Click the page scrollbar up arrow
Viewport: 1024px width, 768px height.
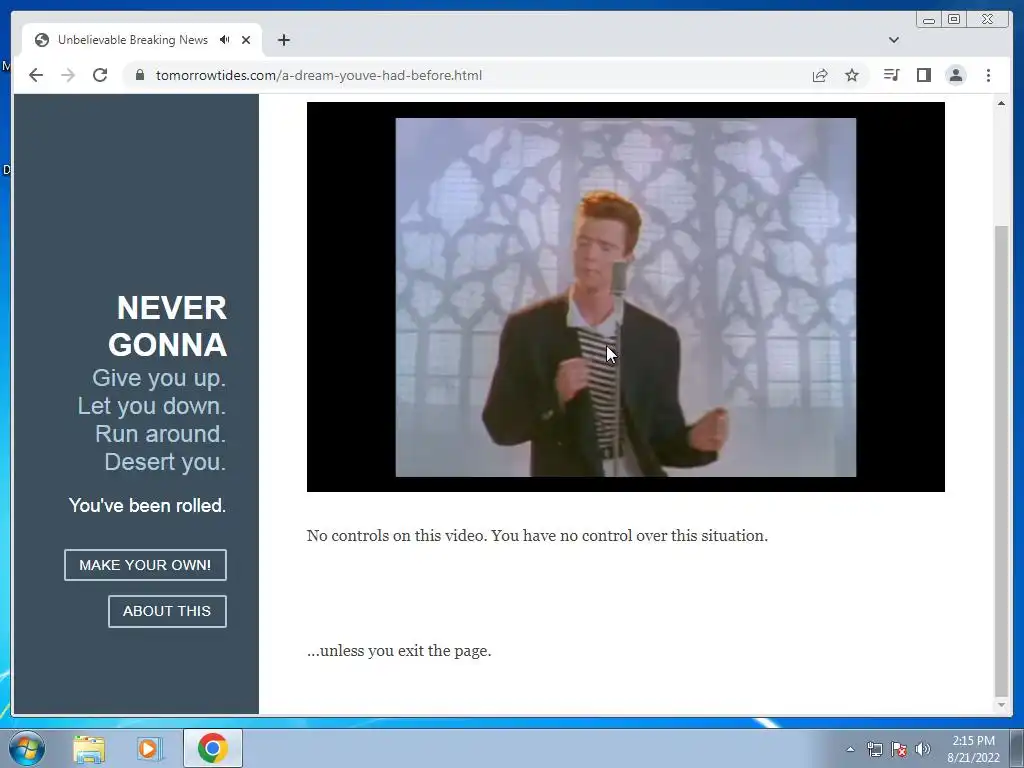(x=1001, y=103)
